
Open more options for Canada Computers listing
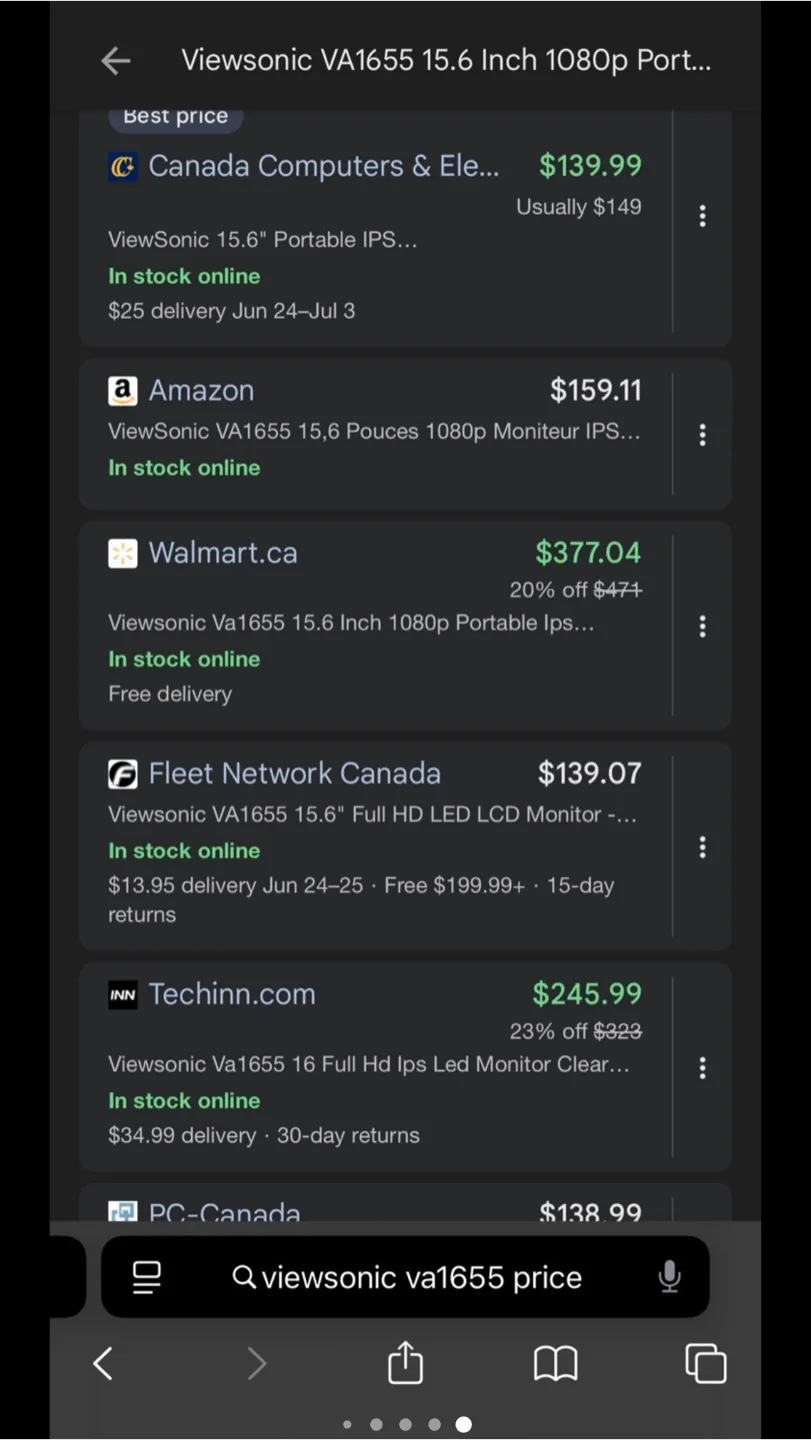pos(703,216)
